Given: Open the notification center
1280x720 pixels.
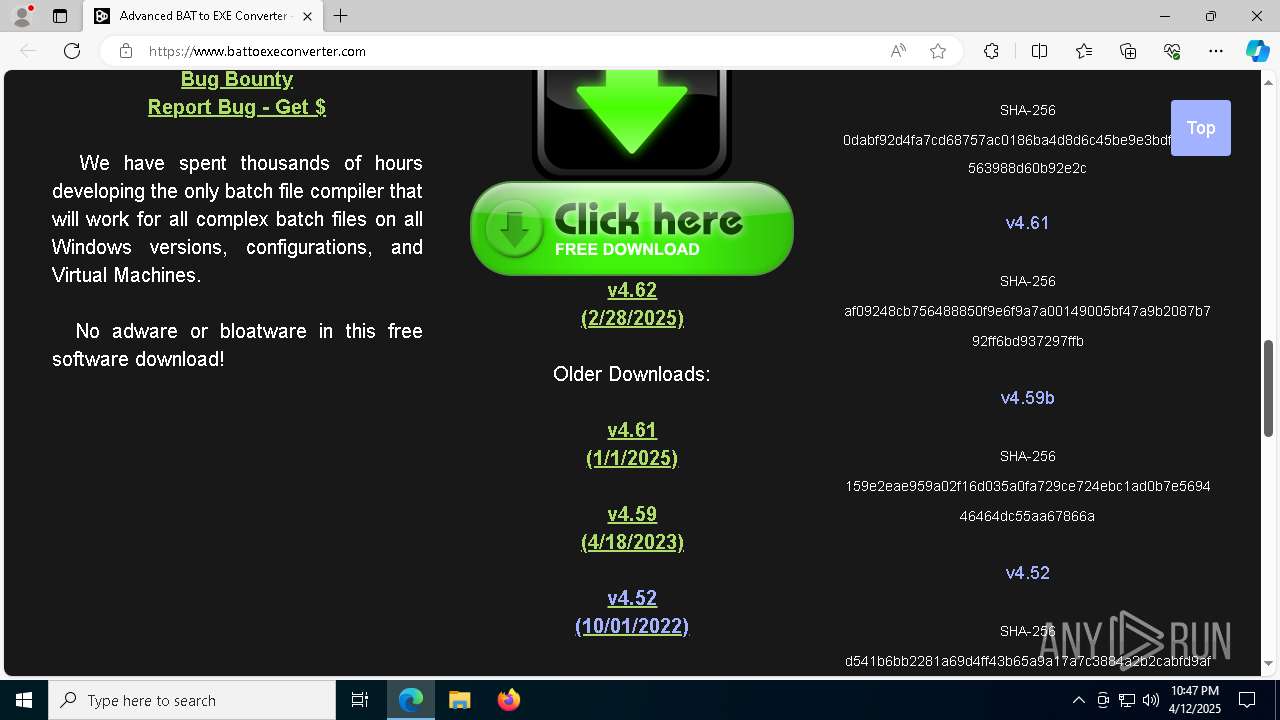Looking at the screenshot, I should coord(1247,700).
